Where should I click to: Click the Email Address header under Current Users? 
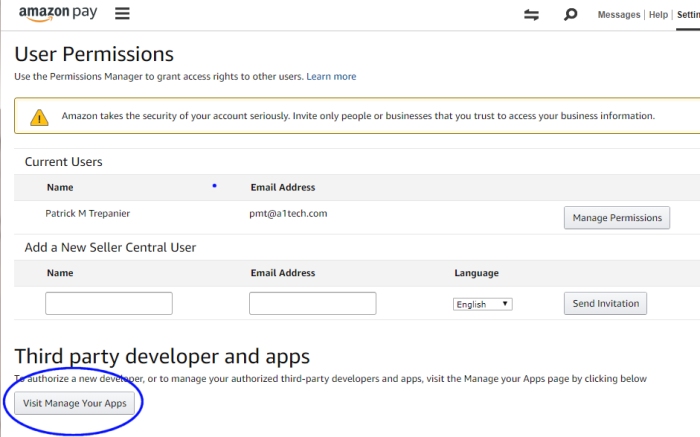tap(283, 187)
